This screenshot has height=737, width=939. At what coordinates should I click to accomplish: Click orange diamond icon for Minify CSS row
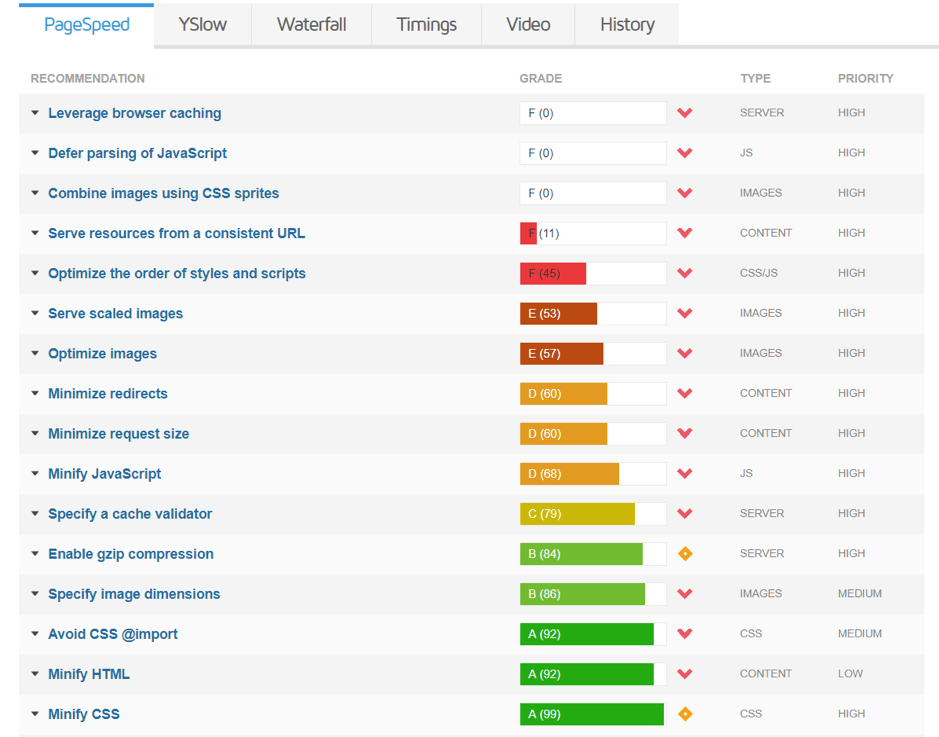point(685,714)
